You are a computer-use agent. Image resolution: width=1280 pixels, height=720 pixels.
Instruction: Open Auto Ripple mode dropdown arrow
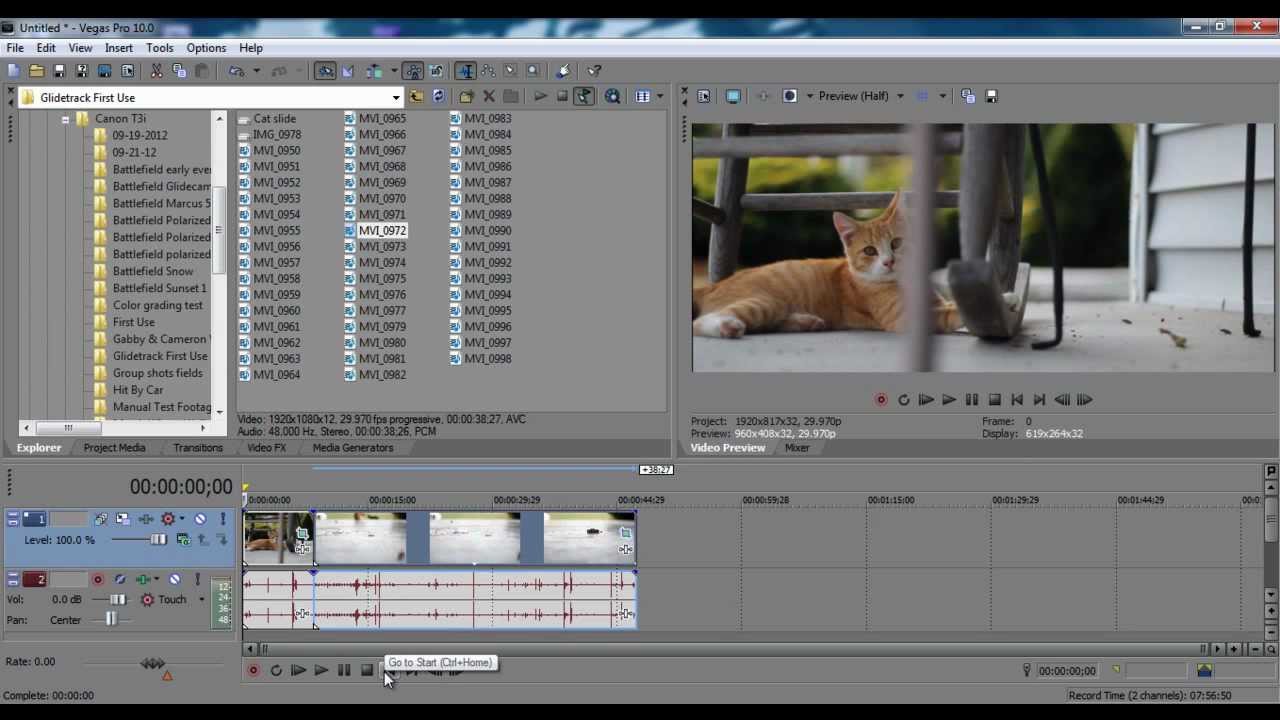(394, 71)
